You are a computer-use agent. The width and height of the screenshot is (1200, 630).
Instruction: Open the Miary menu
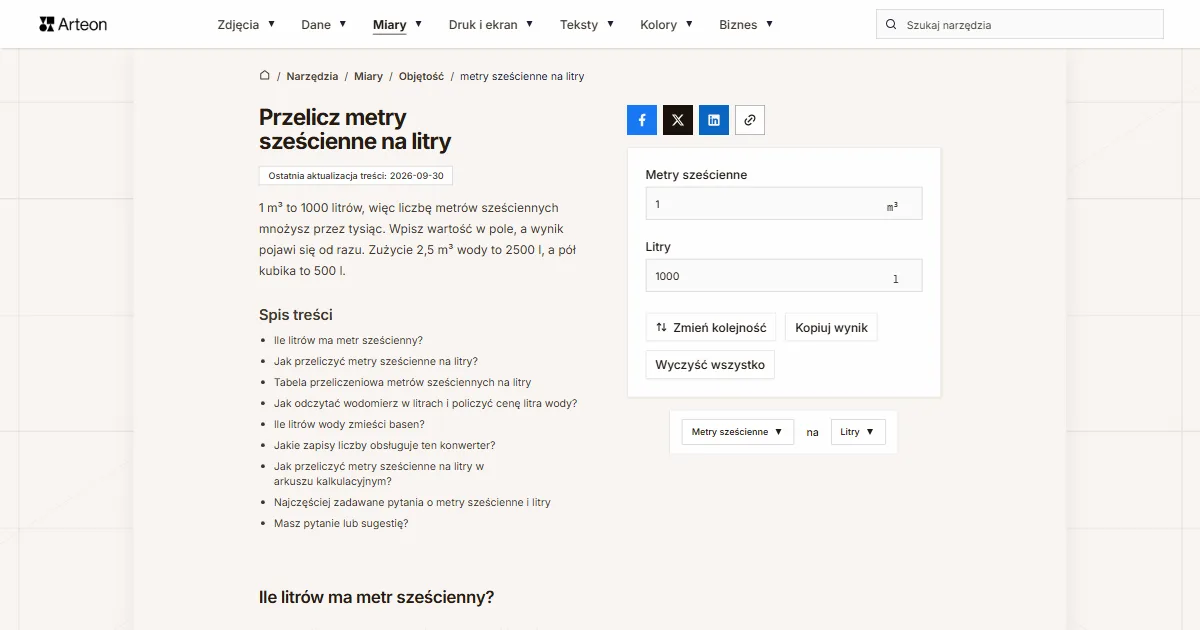[397, 24]
